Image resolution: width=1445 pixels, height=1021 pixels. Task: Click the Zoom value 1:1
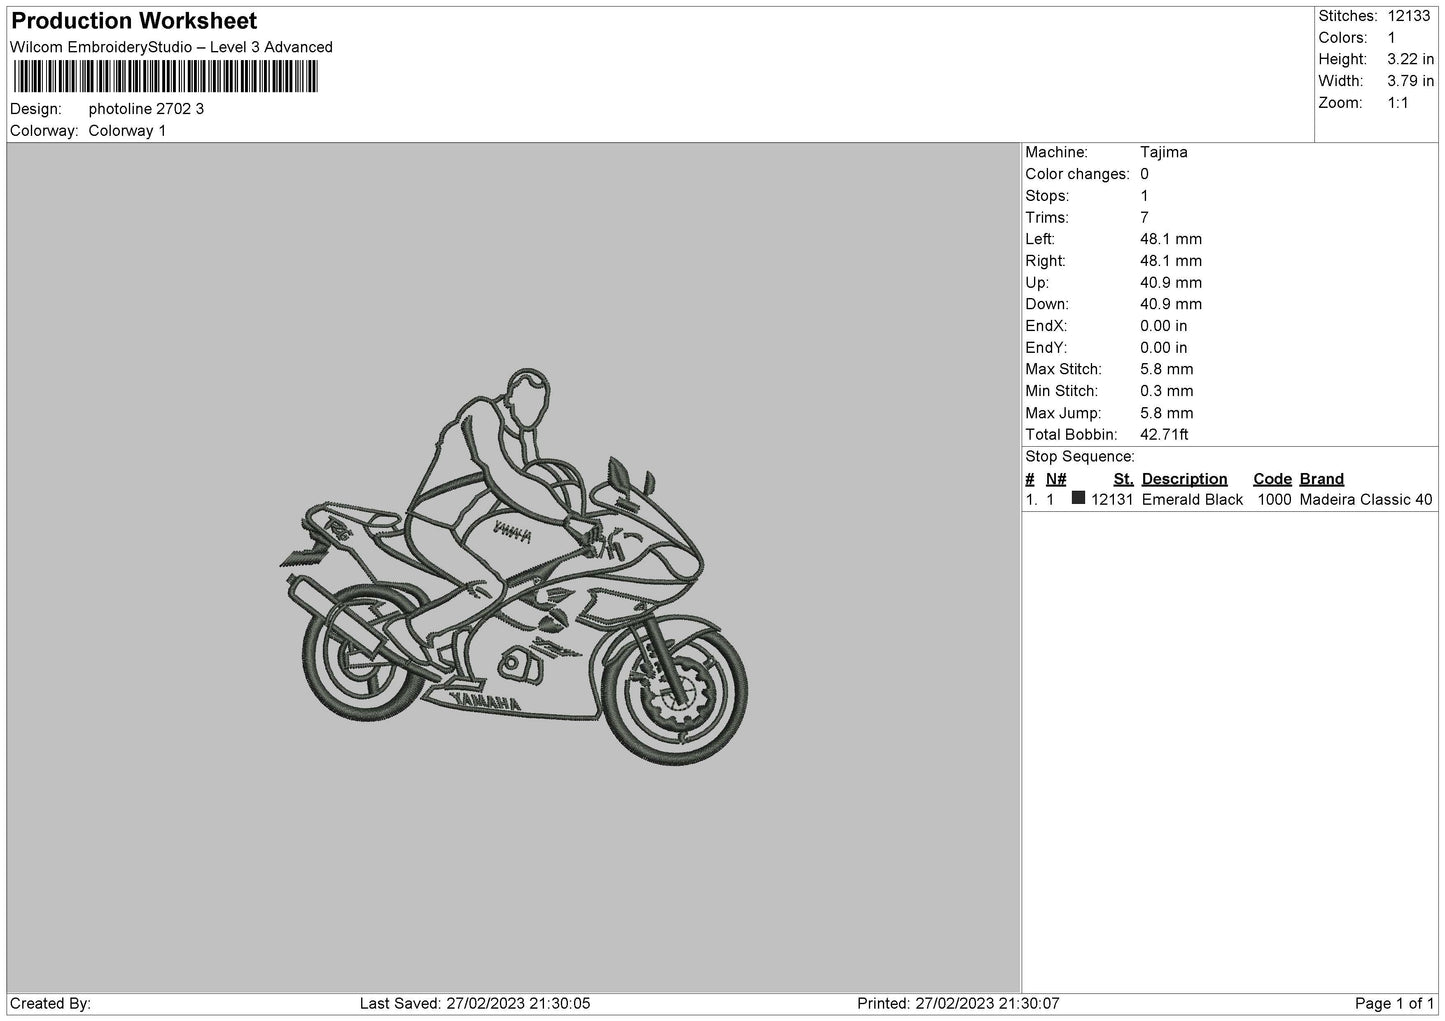tap(1397, 103)
